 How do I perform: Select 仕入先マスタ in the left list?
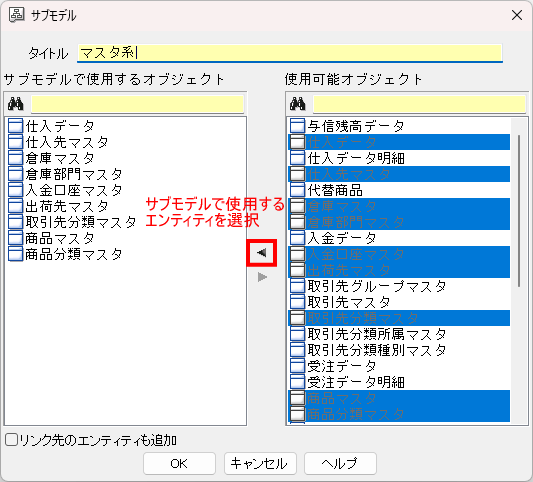pyautogui.click(x=67, y=142)
